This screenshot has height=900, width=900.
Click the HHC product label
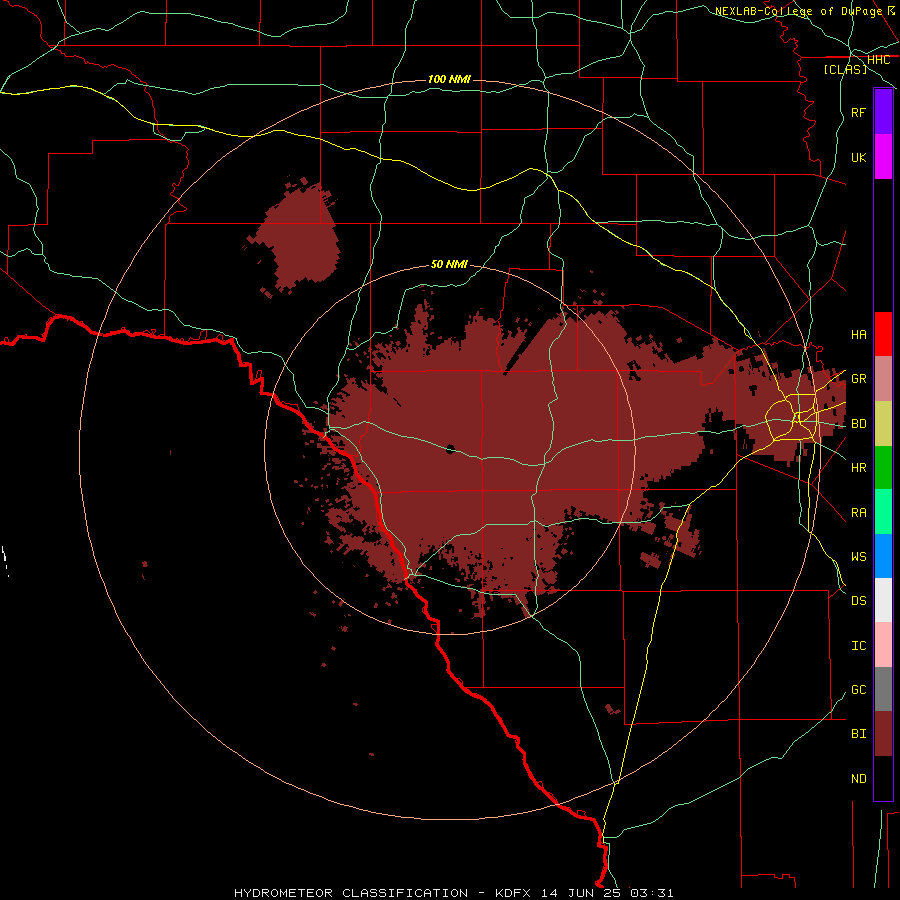coord(878,60)
